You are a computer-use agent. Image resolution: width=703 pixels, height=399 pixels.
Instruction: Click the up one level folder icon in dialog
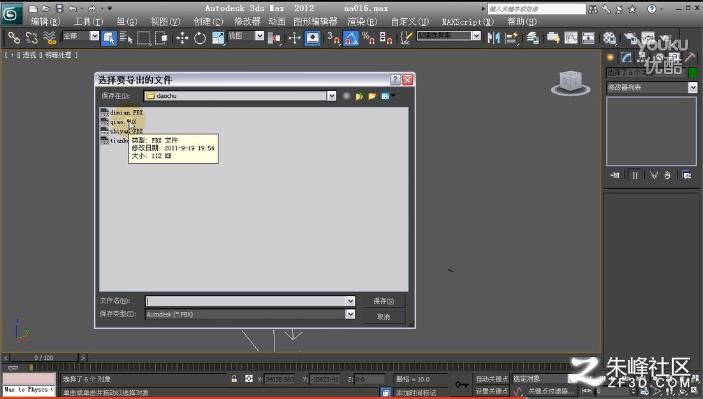click(x=359, y=96)
